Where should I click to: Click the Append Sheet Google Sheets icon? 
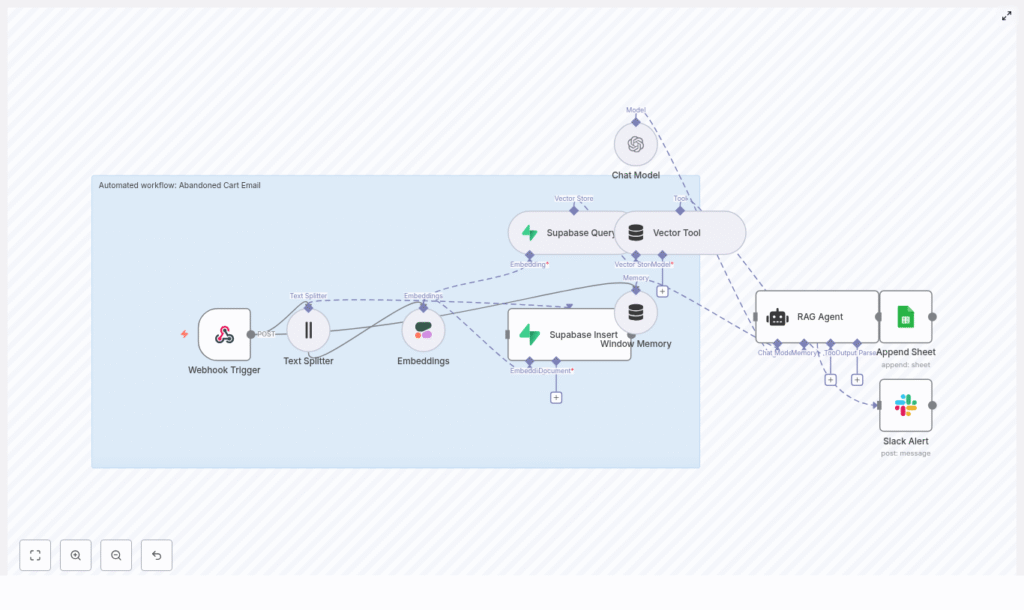tap(905, 316)
